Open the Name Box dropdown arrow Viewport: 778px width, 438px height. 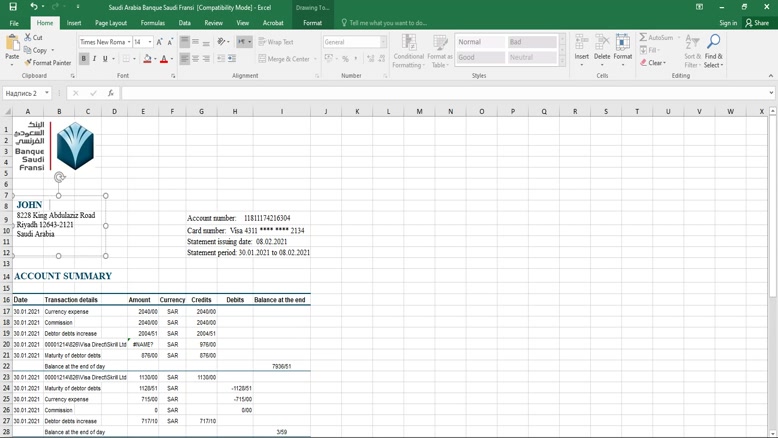pos(47,93)
